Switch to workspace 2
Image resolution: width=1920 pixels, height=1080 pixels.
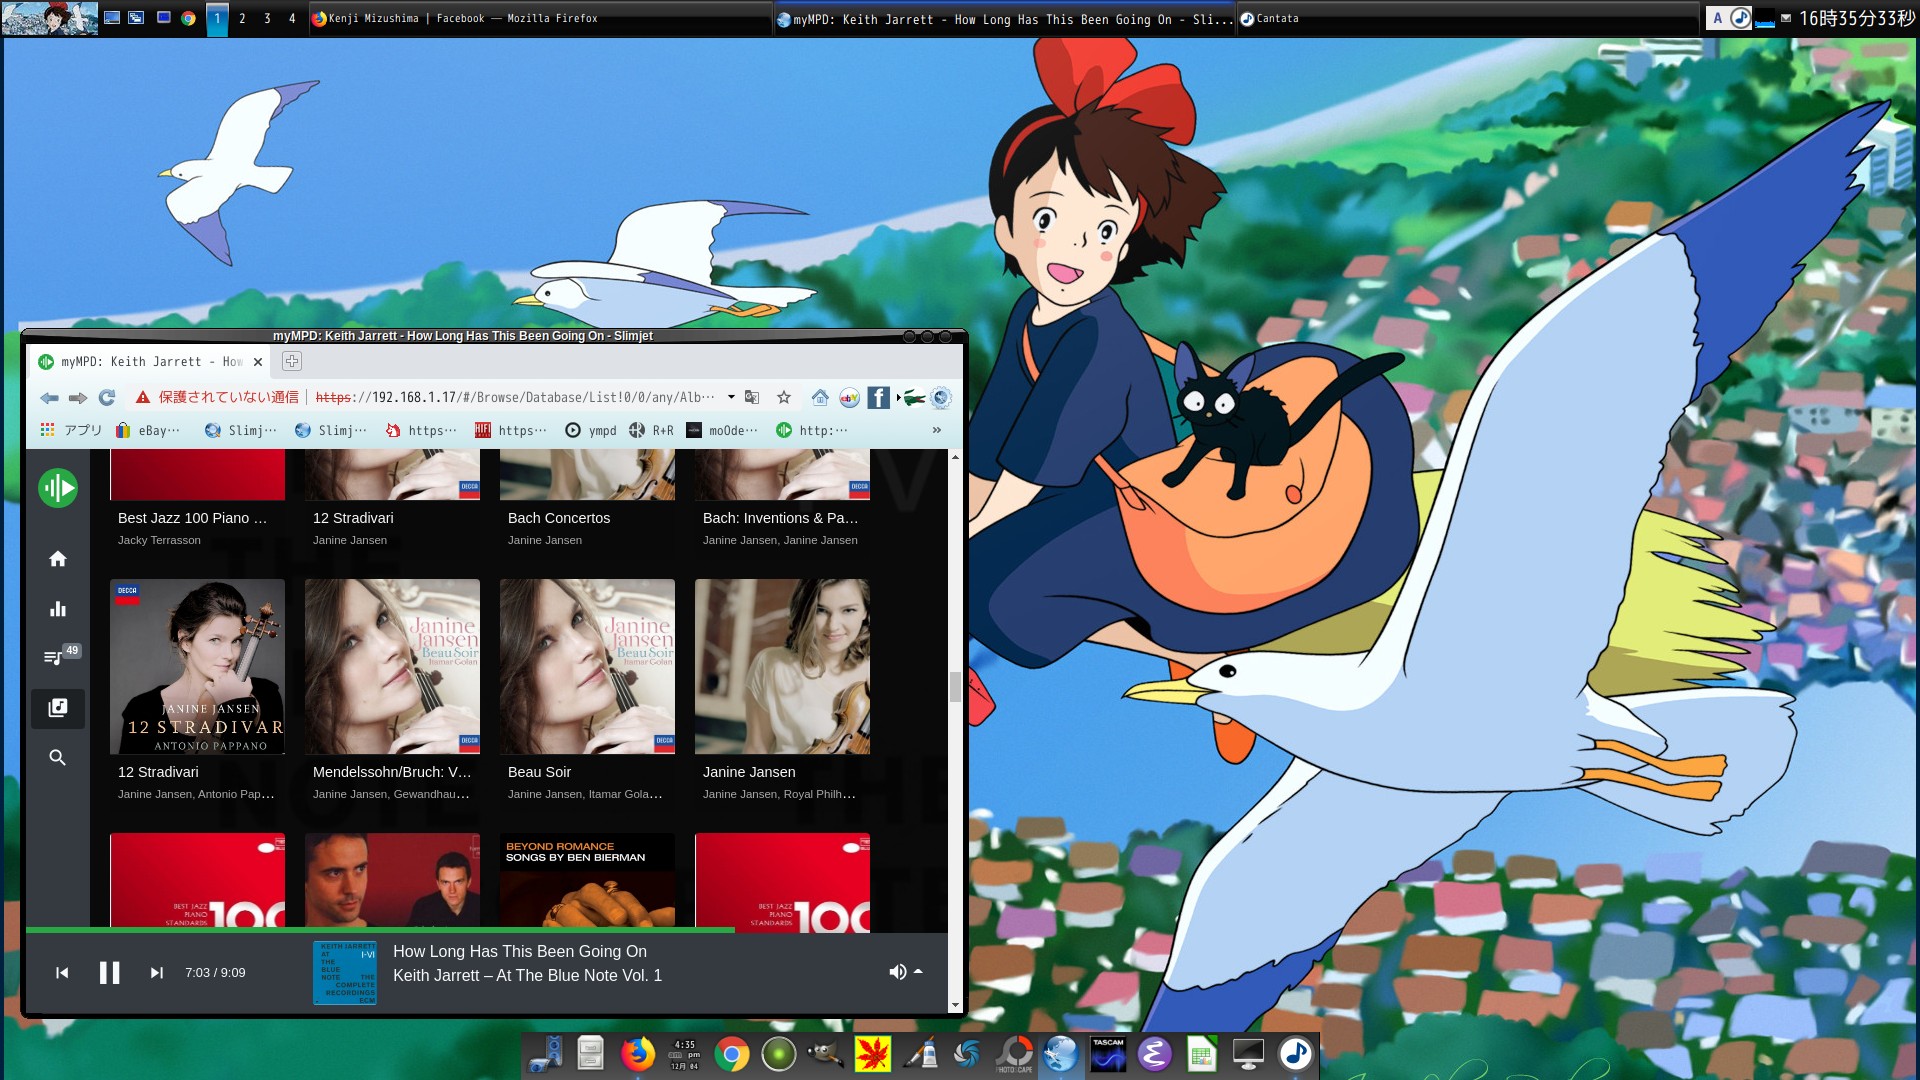(x=242, y=19)
